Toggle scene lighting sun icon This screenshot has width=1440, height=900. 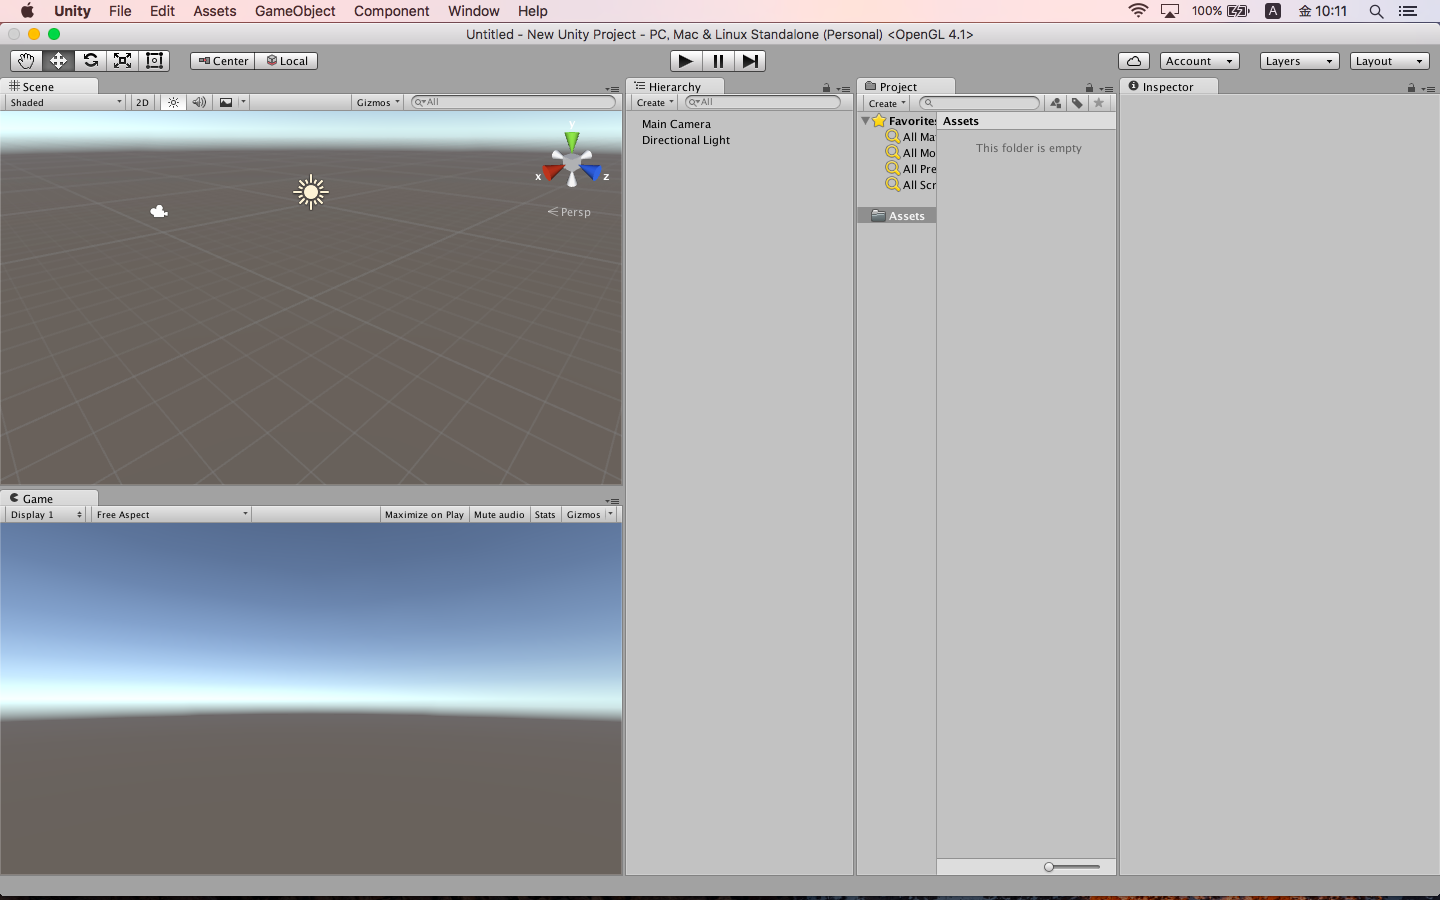coord(173,102)
